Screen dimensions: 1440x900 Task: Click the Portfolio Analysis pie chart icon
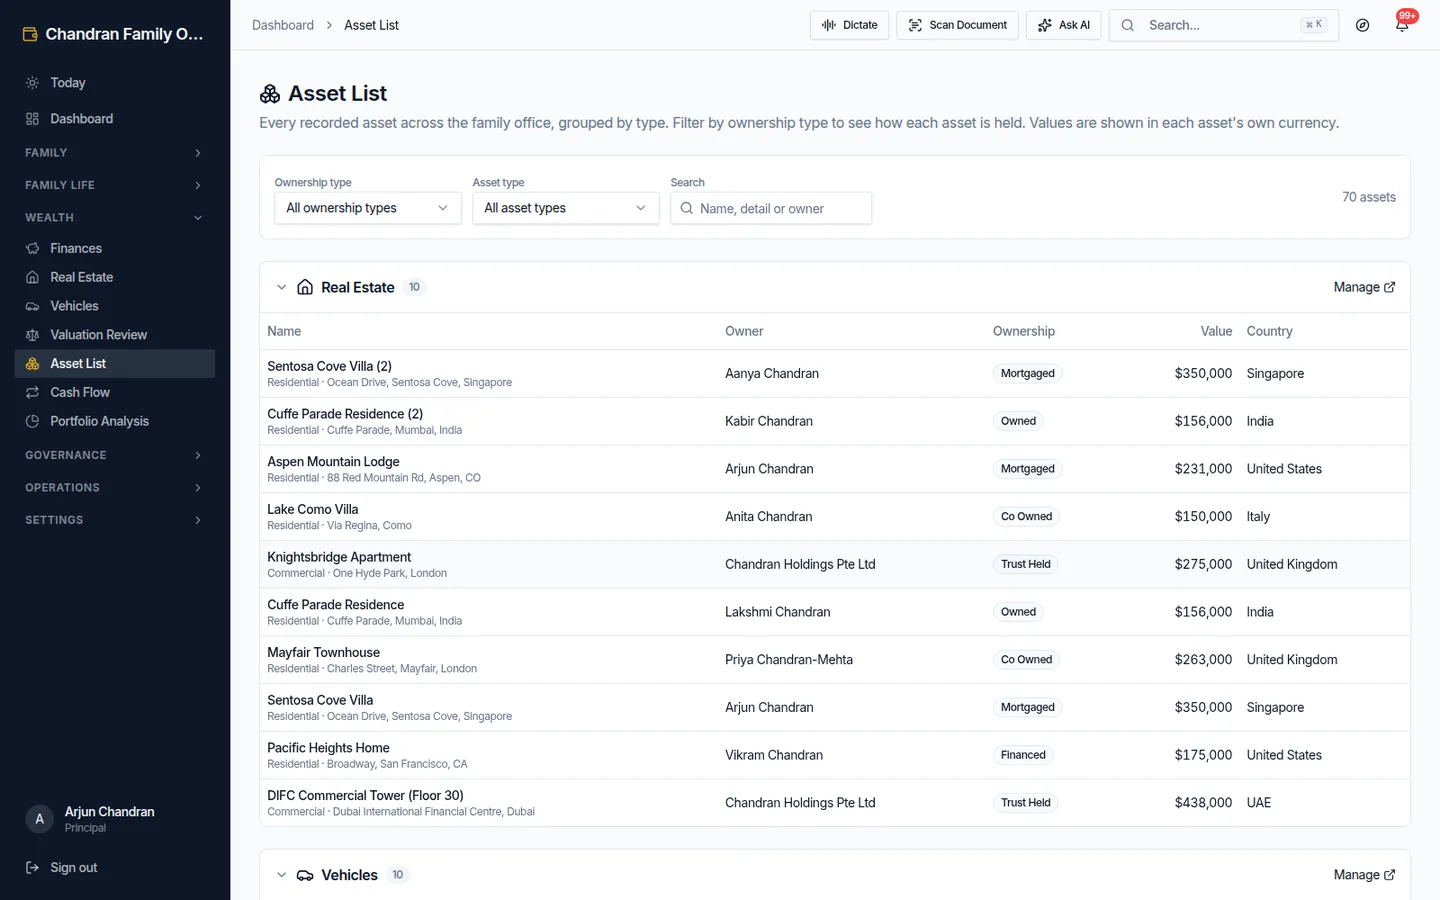[32, 421]
